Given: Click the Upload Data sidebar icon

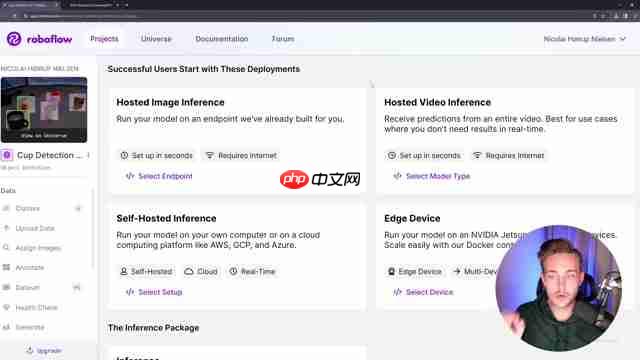Looking at the screenshot, I should (7, 228).
